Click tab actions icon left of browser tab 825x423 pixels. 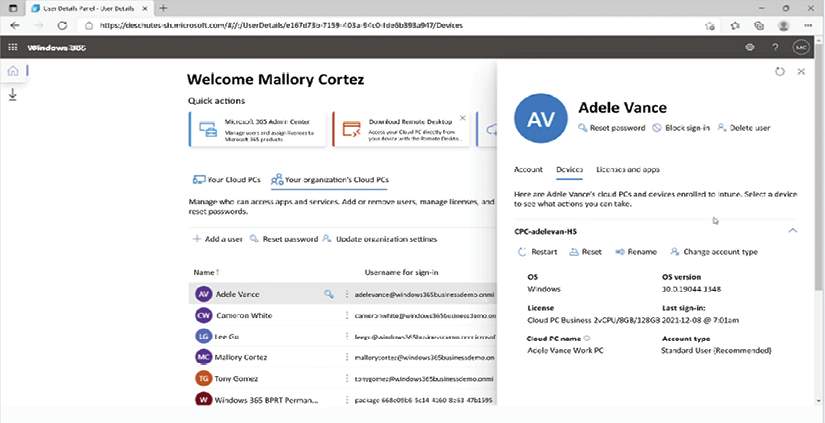(x=13, y=8)
